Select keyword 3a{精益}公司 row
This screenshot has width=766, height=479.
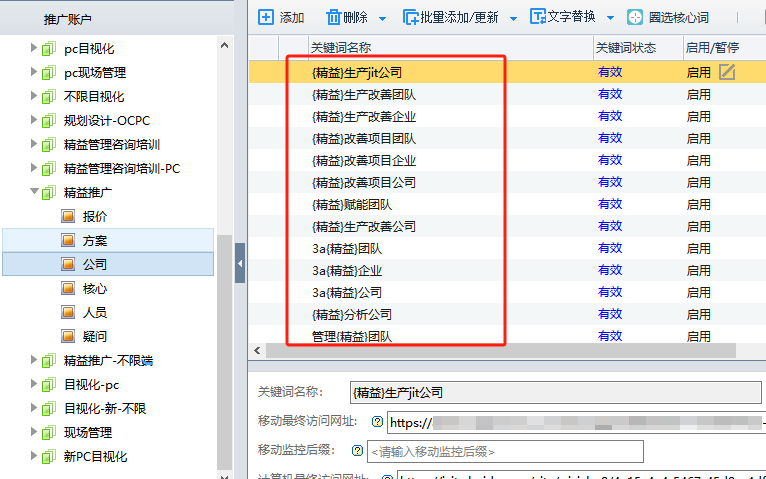click(507, 292)
